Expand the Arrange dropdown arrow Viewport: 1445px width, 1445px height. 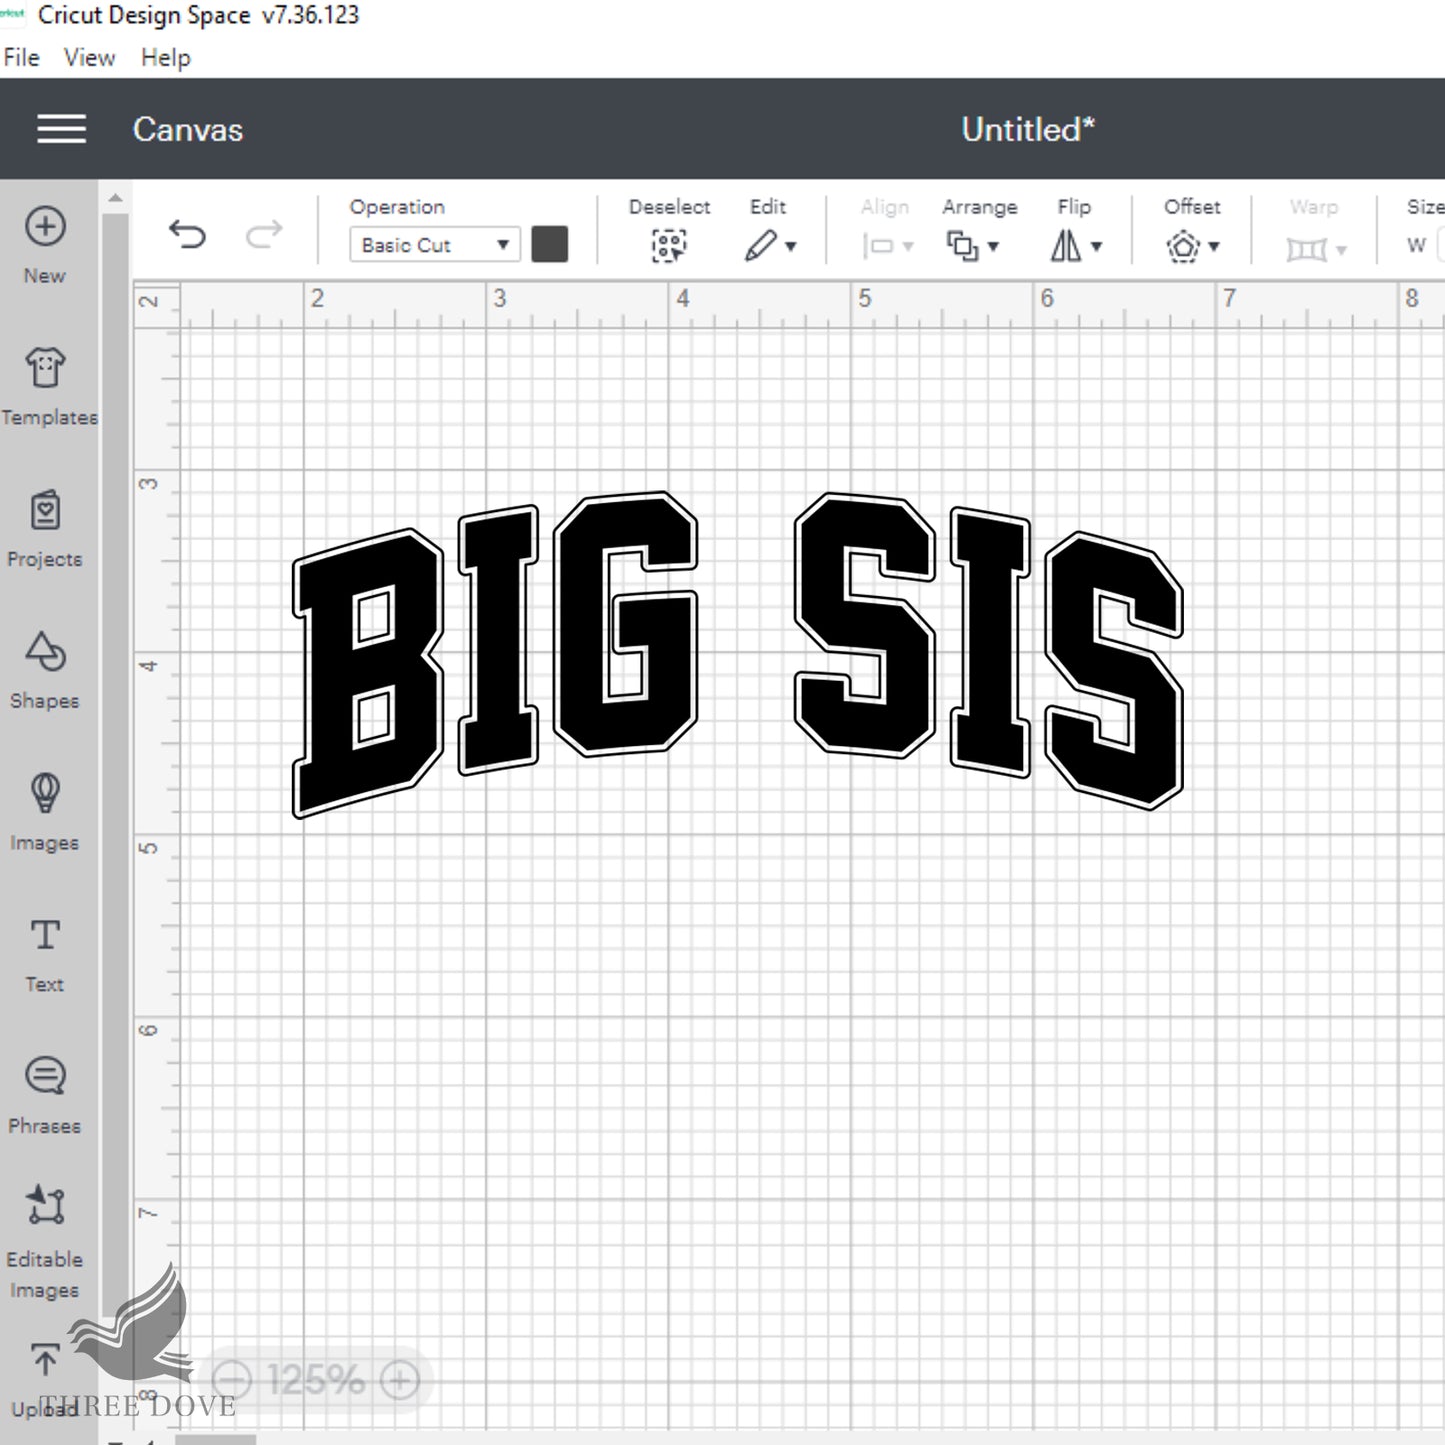click(993, 247)
